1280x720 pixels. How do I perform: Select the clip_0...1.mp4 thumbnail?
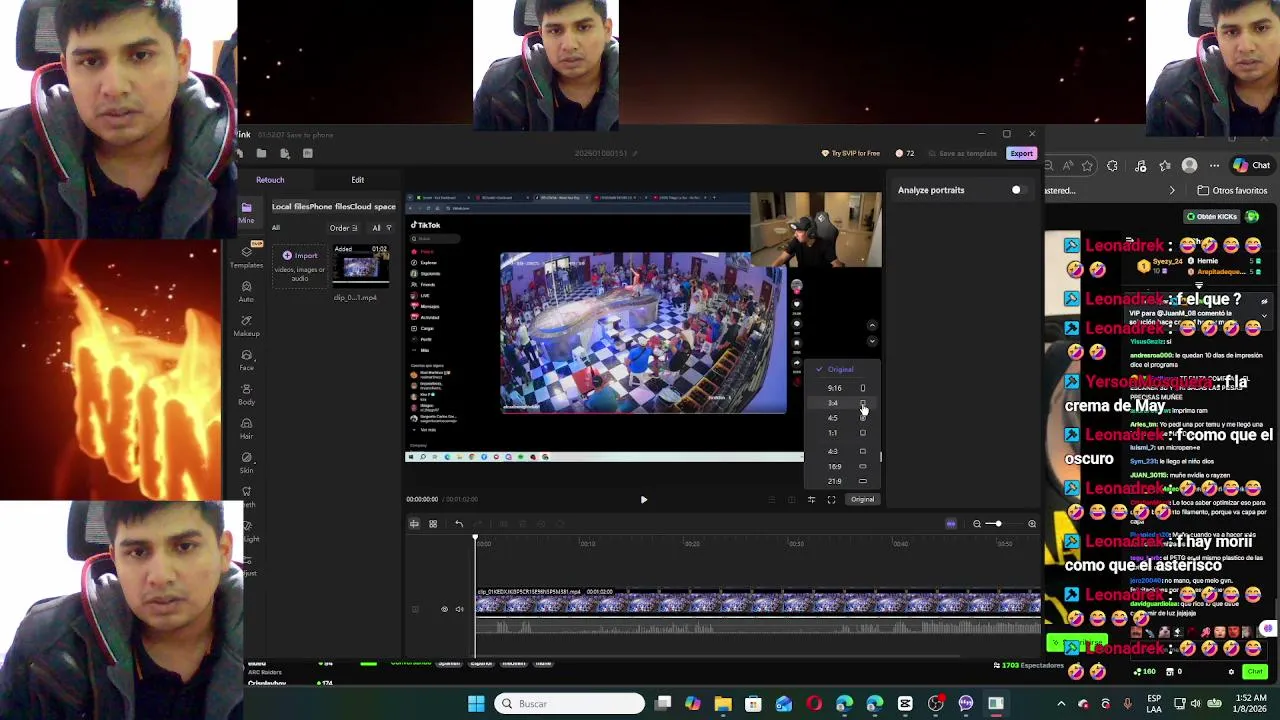pyautogui.click(x=361, y=267)
